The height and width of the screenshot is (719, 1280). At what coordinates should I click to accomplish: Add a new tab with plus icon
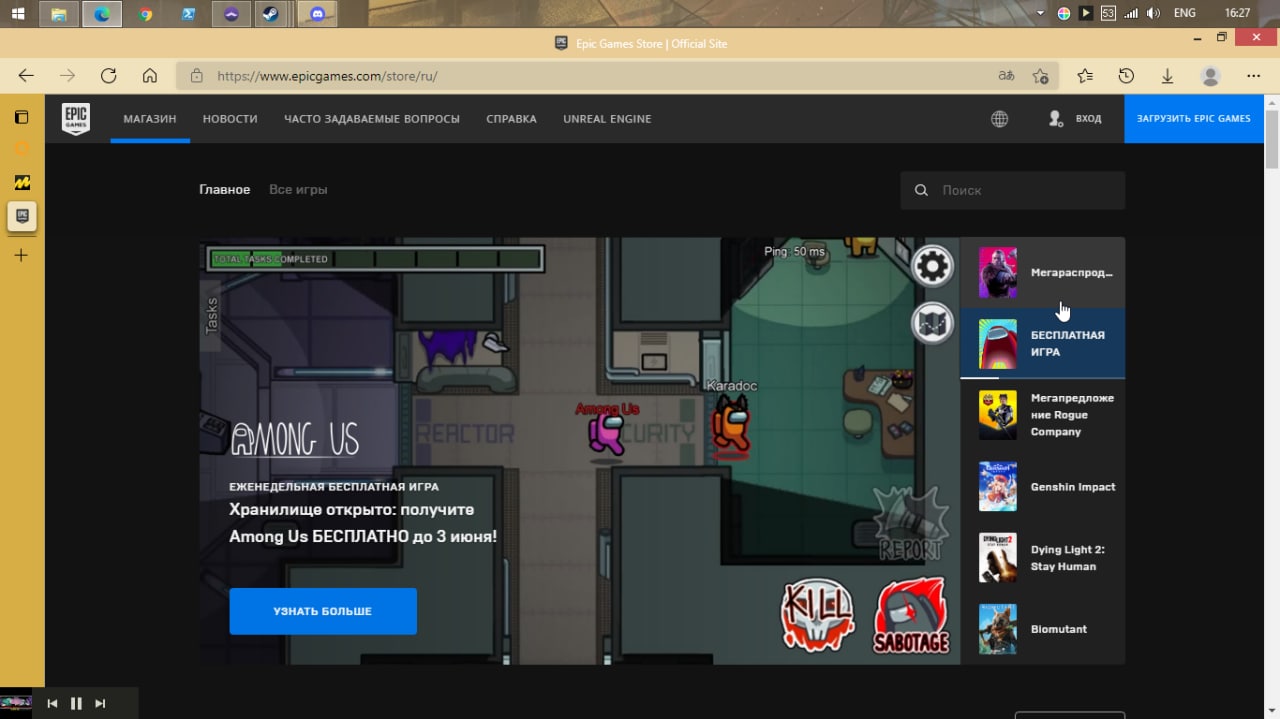(x=21, y=255)
